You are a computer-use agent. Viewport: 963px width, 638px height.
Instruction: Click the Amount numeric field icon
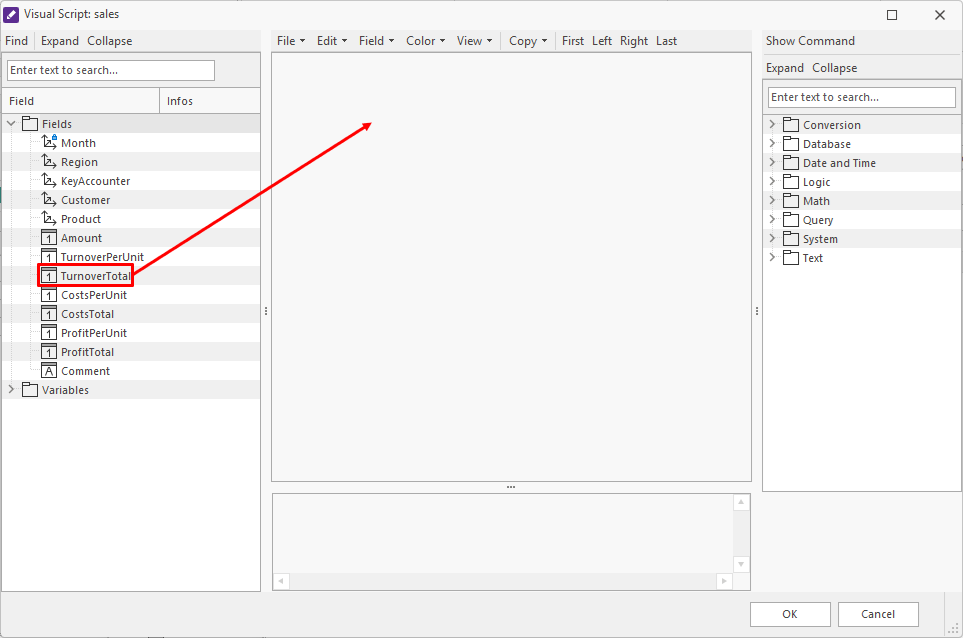point(49,238)
